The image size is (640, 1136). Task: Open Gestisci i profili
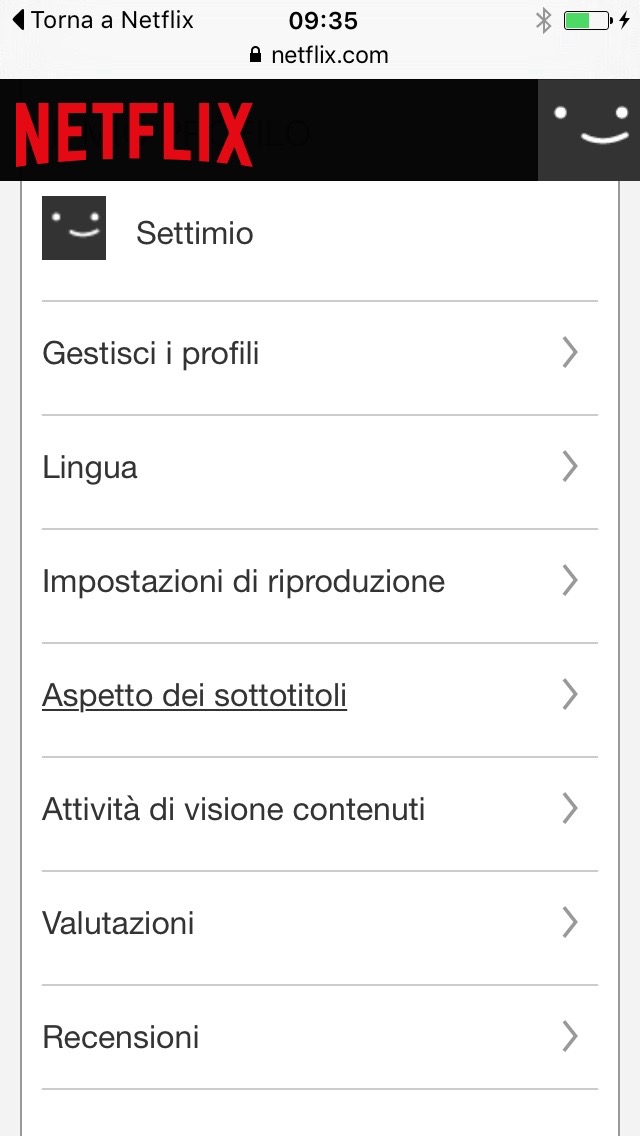(x=151, y=354)
